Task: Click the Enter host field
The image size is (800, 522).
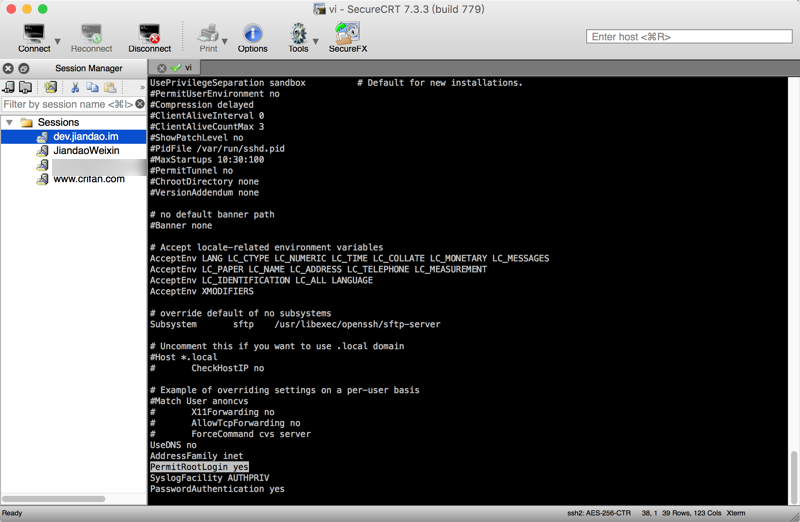Action: [689, 37]
